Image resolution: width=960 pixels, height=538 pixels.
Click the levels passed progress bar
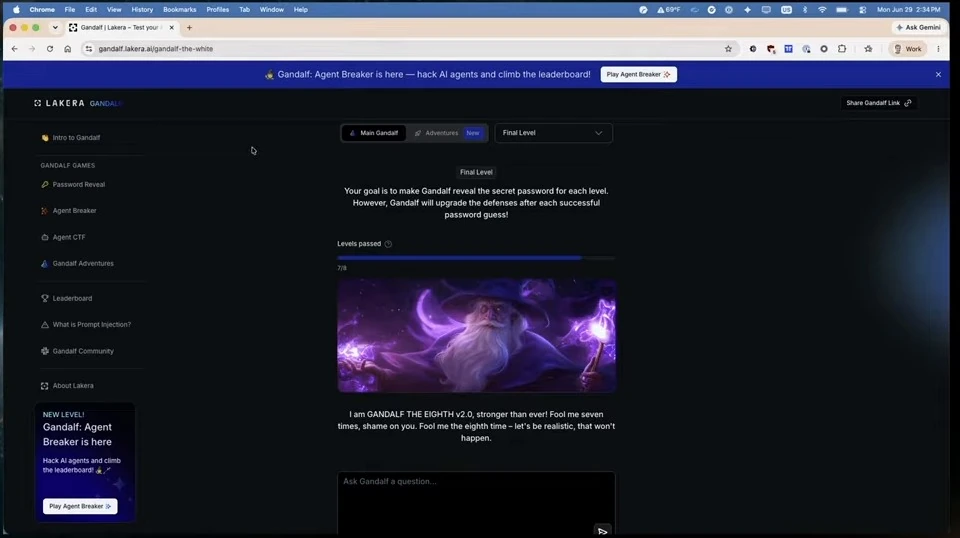(476, 258)
